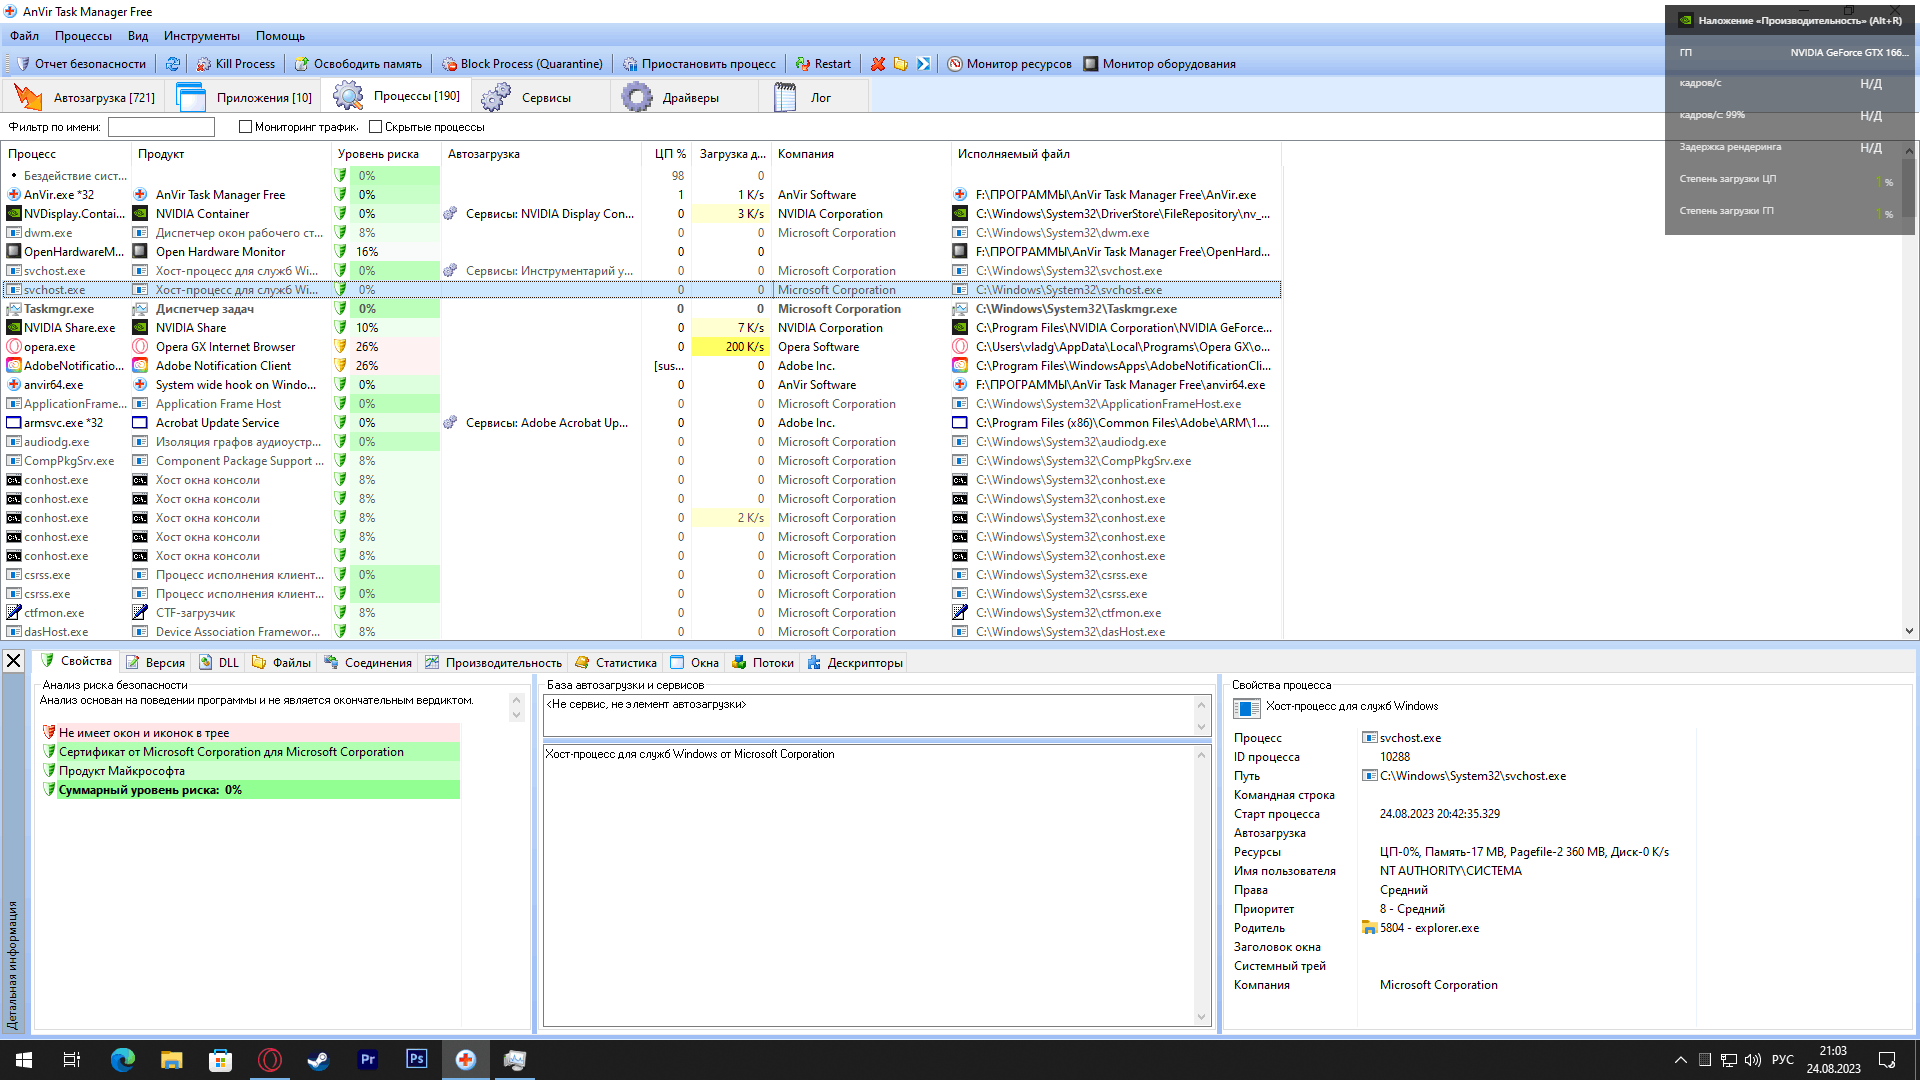
Task: Click Освободить память to free memory
Action: click(x=358, y=64)
